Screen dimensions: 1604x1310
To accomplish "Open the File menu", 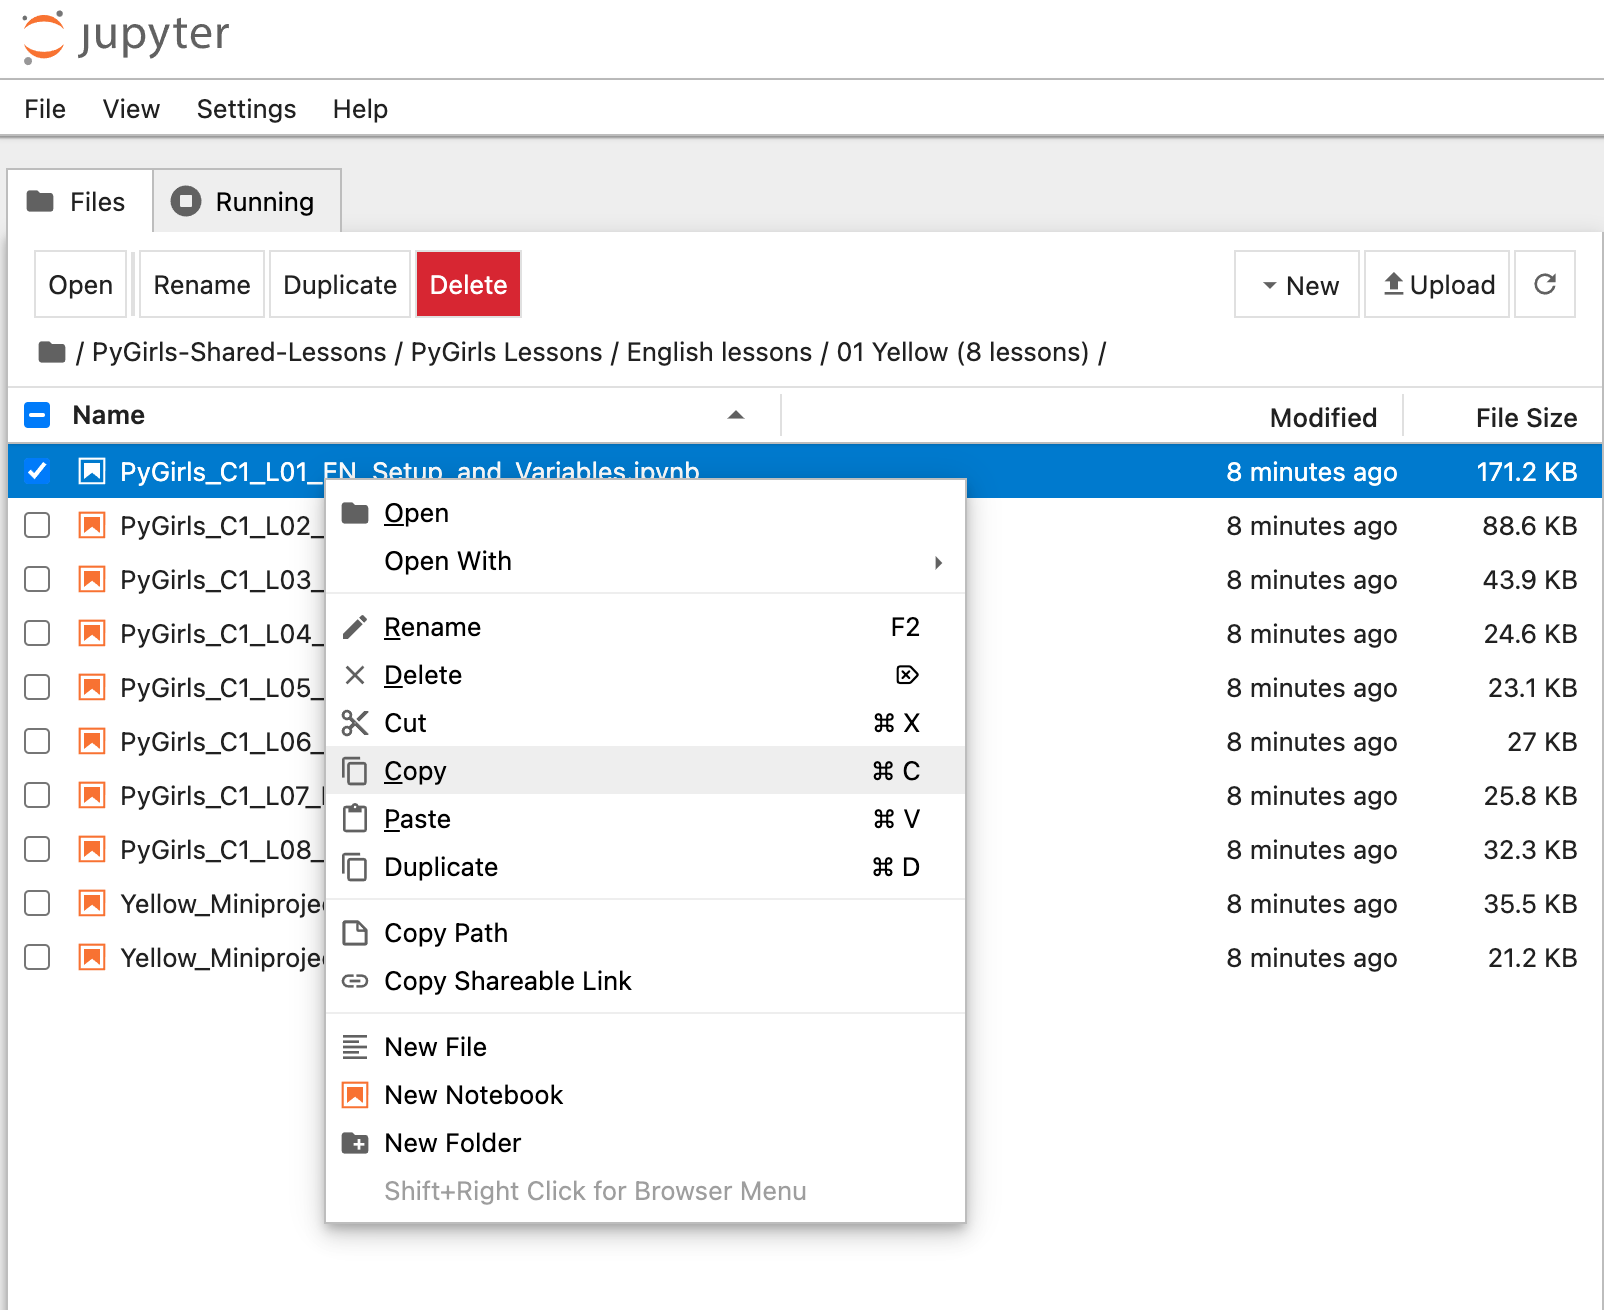I will pyautogui.click(x=45, y=109).
